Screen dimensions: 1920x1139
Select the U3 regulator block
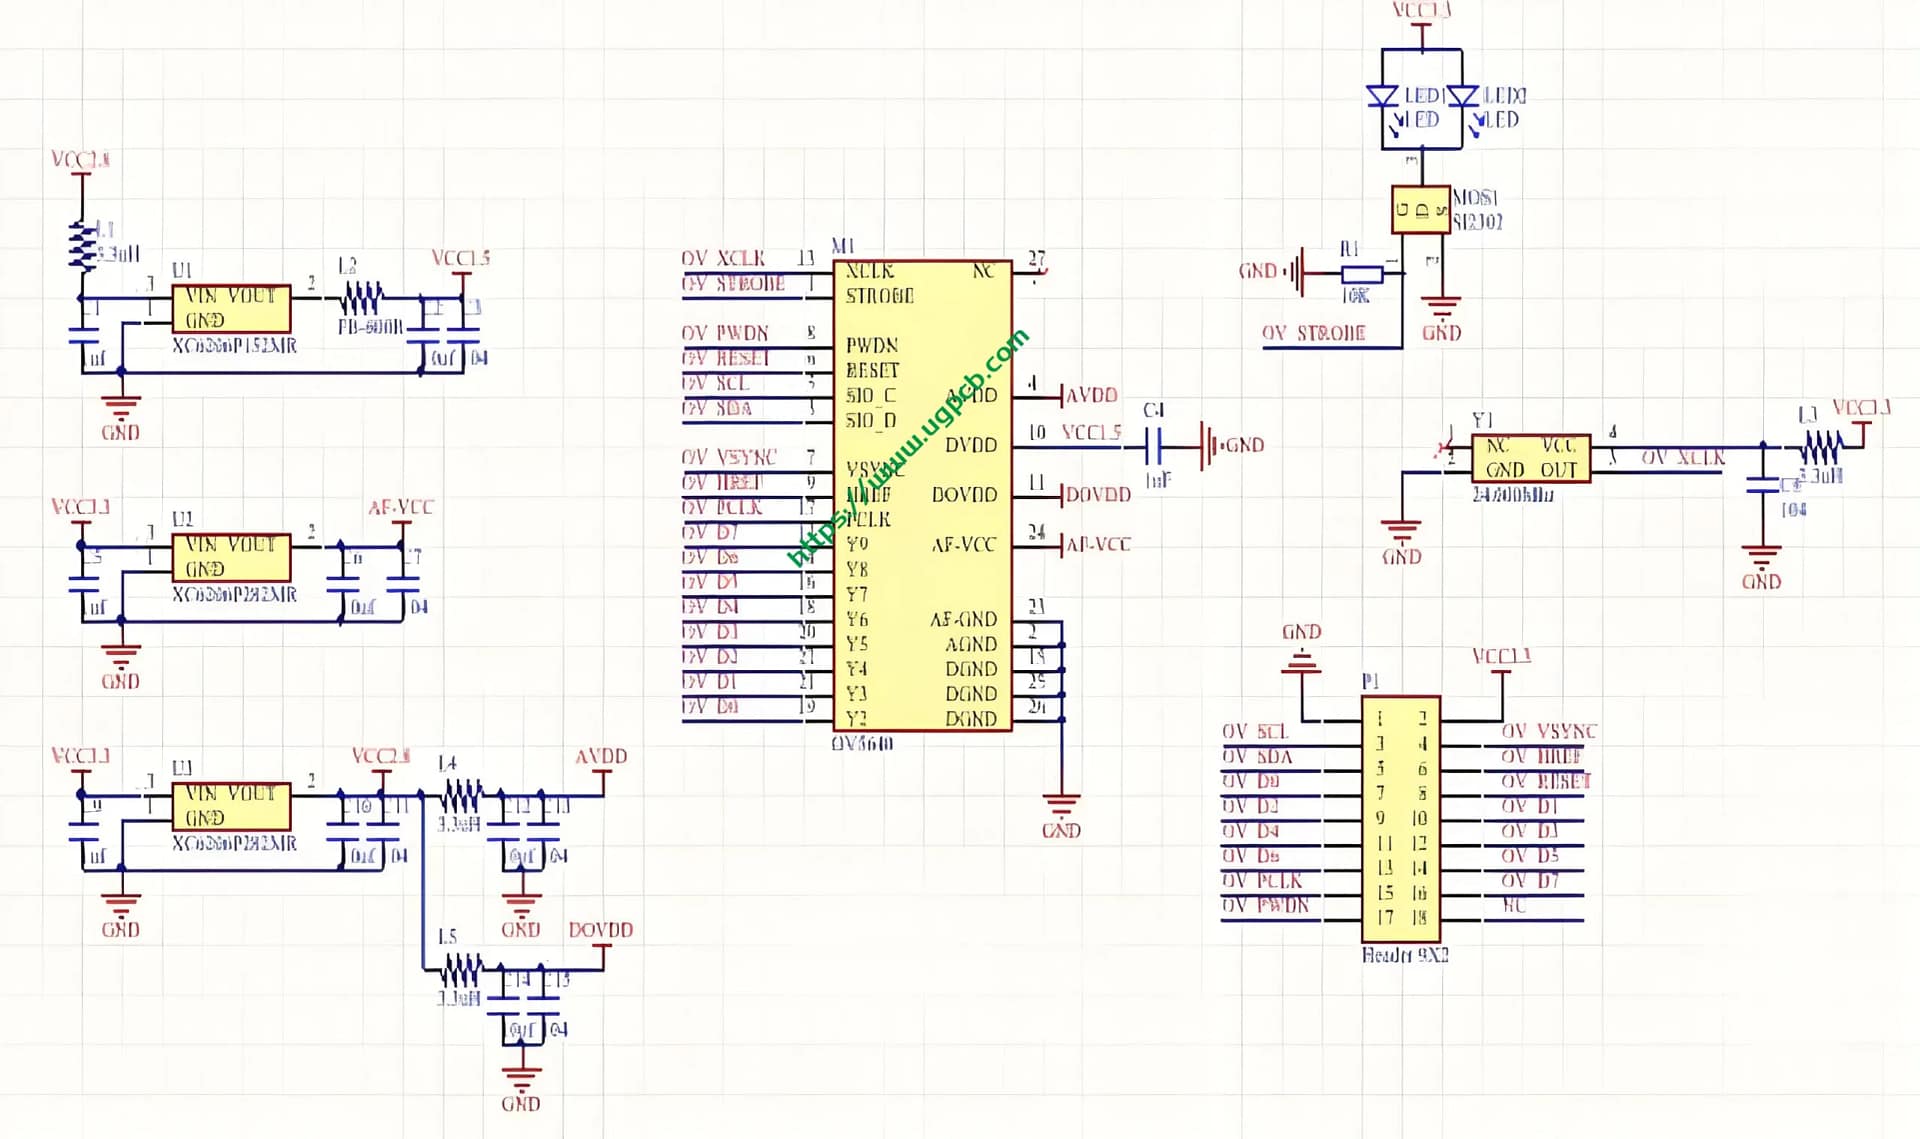pos(231,805)
